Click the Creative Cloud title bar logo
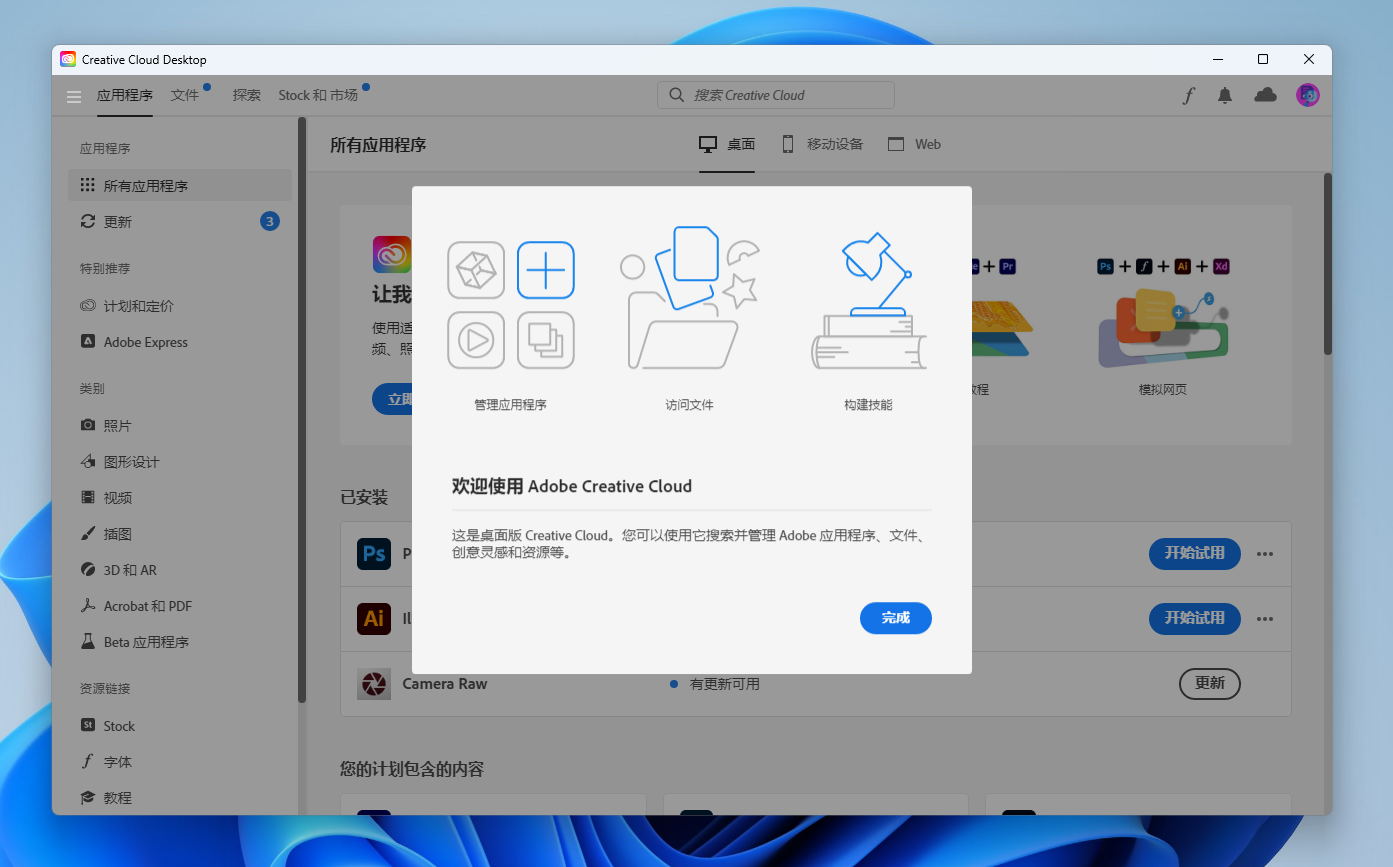 (68, 60)
